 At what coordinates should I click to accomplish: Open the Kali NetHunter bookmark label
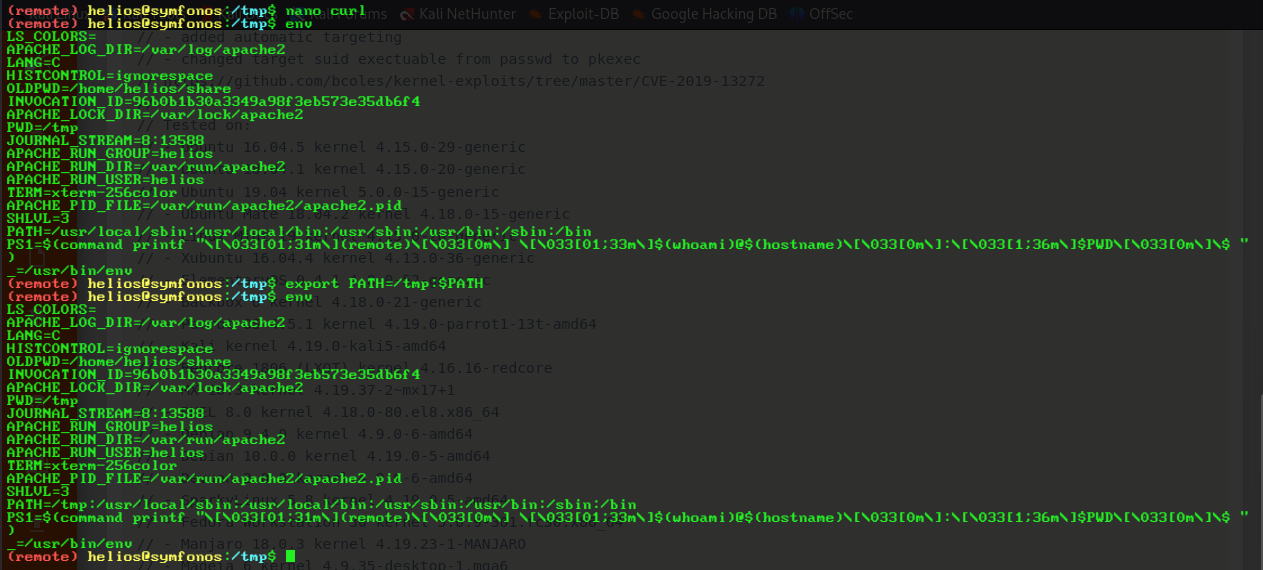pyautogui.click(x=470, y=14)
